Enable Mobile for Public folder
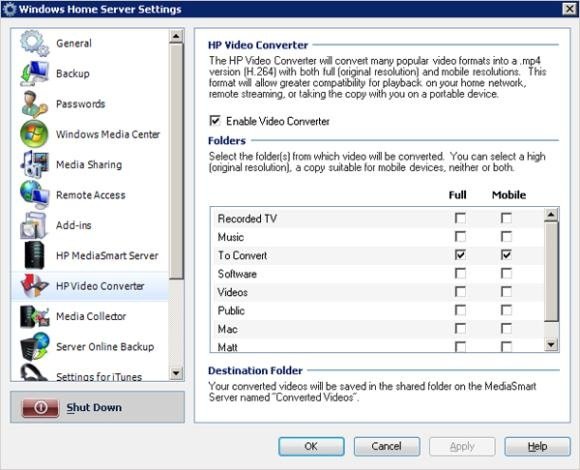The image size is (580, 470). 506,310
